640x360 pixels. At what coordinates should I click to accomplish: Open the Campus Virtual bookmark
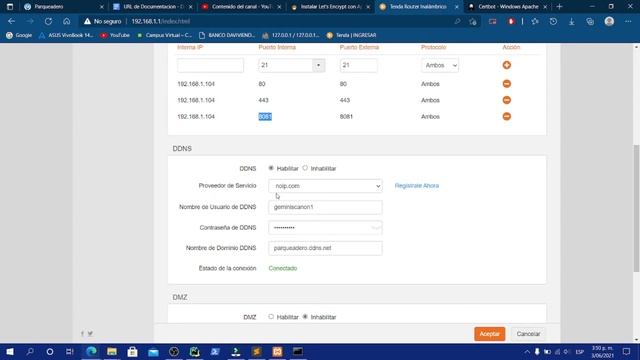(164, 35)
